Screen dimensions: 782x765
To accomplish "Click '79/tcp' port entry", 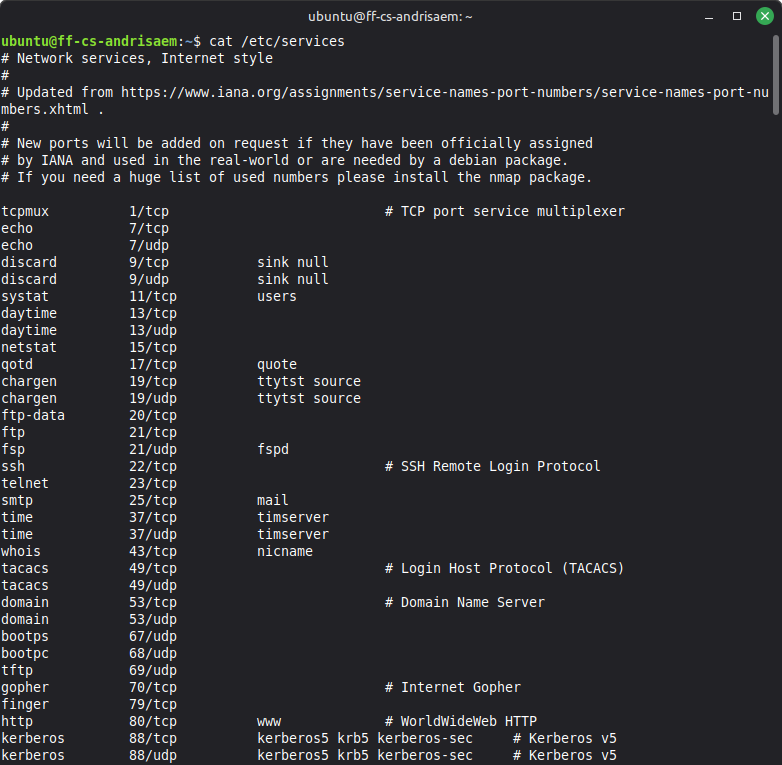I will 153,704.
